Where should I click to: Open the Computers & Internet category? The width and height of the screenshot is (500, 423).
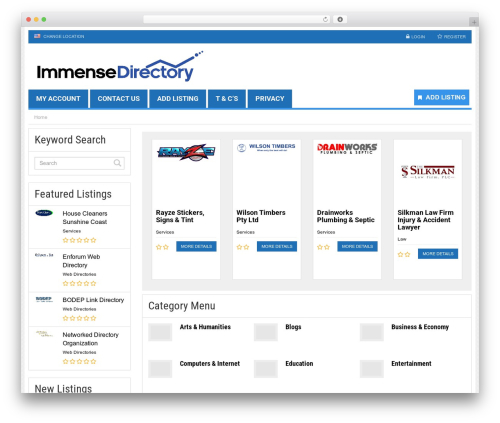pyautogui.click(x=209, y=363)
